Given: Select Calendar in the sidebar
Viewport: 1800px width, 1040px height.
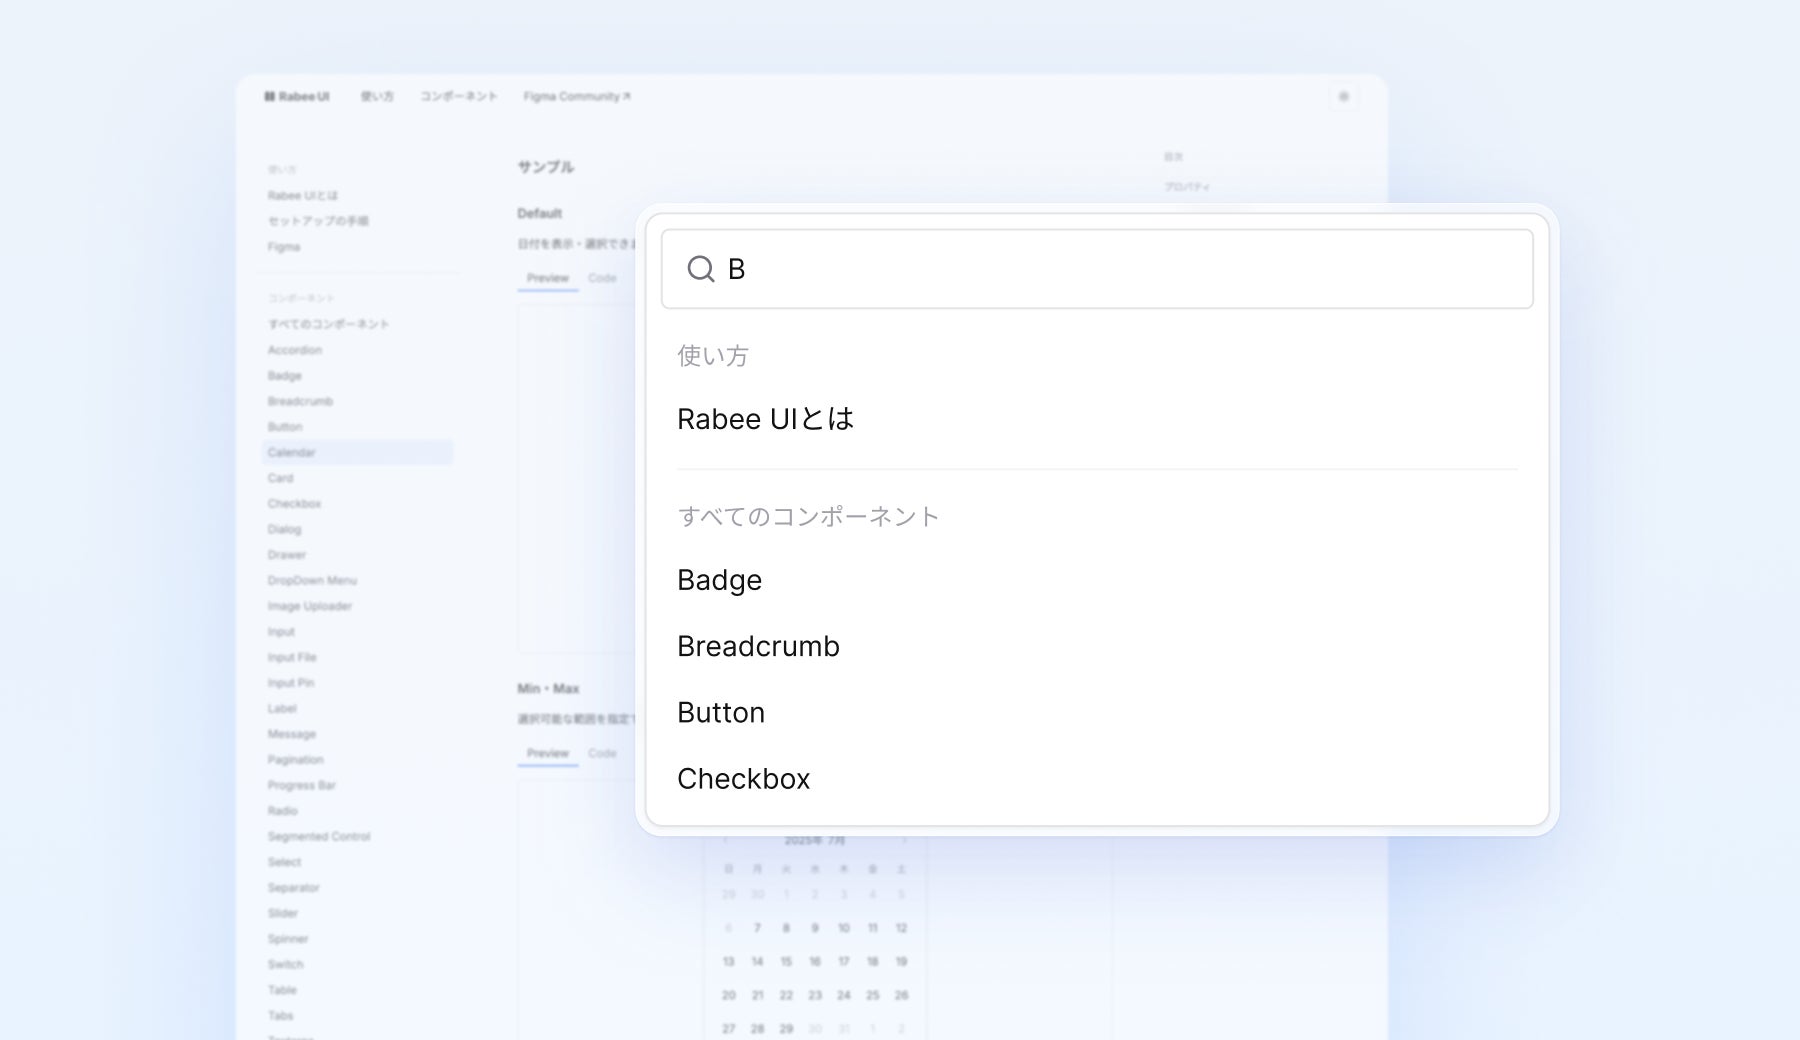Looking at the screenshot, I should pos(357,452).
